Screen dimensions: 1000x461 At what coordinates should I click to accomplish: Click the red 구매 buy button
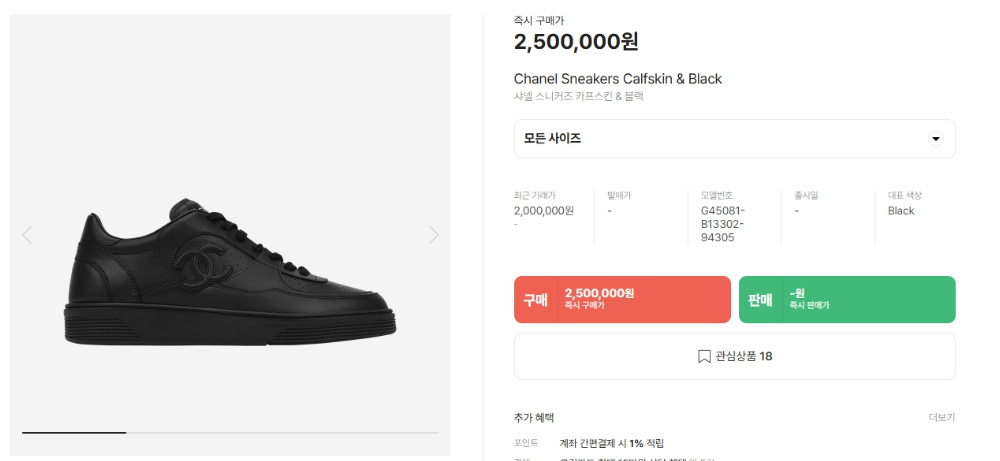tap(622, 300)
